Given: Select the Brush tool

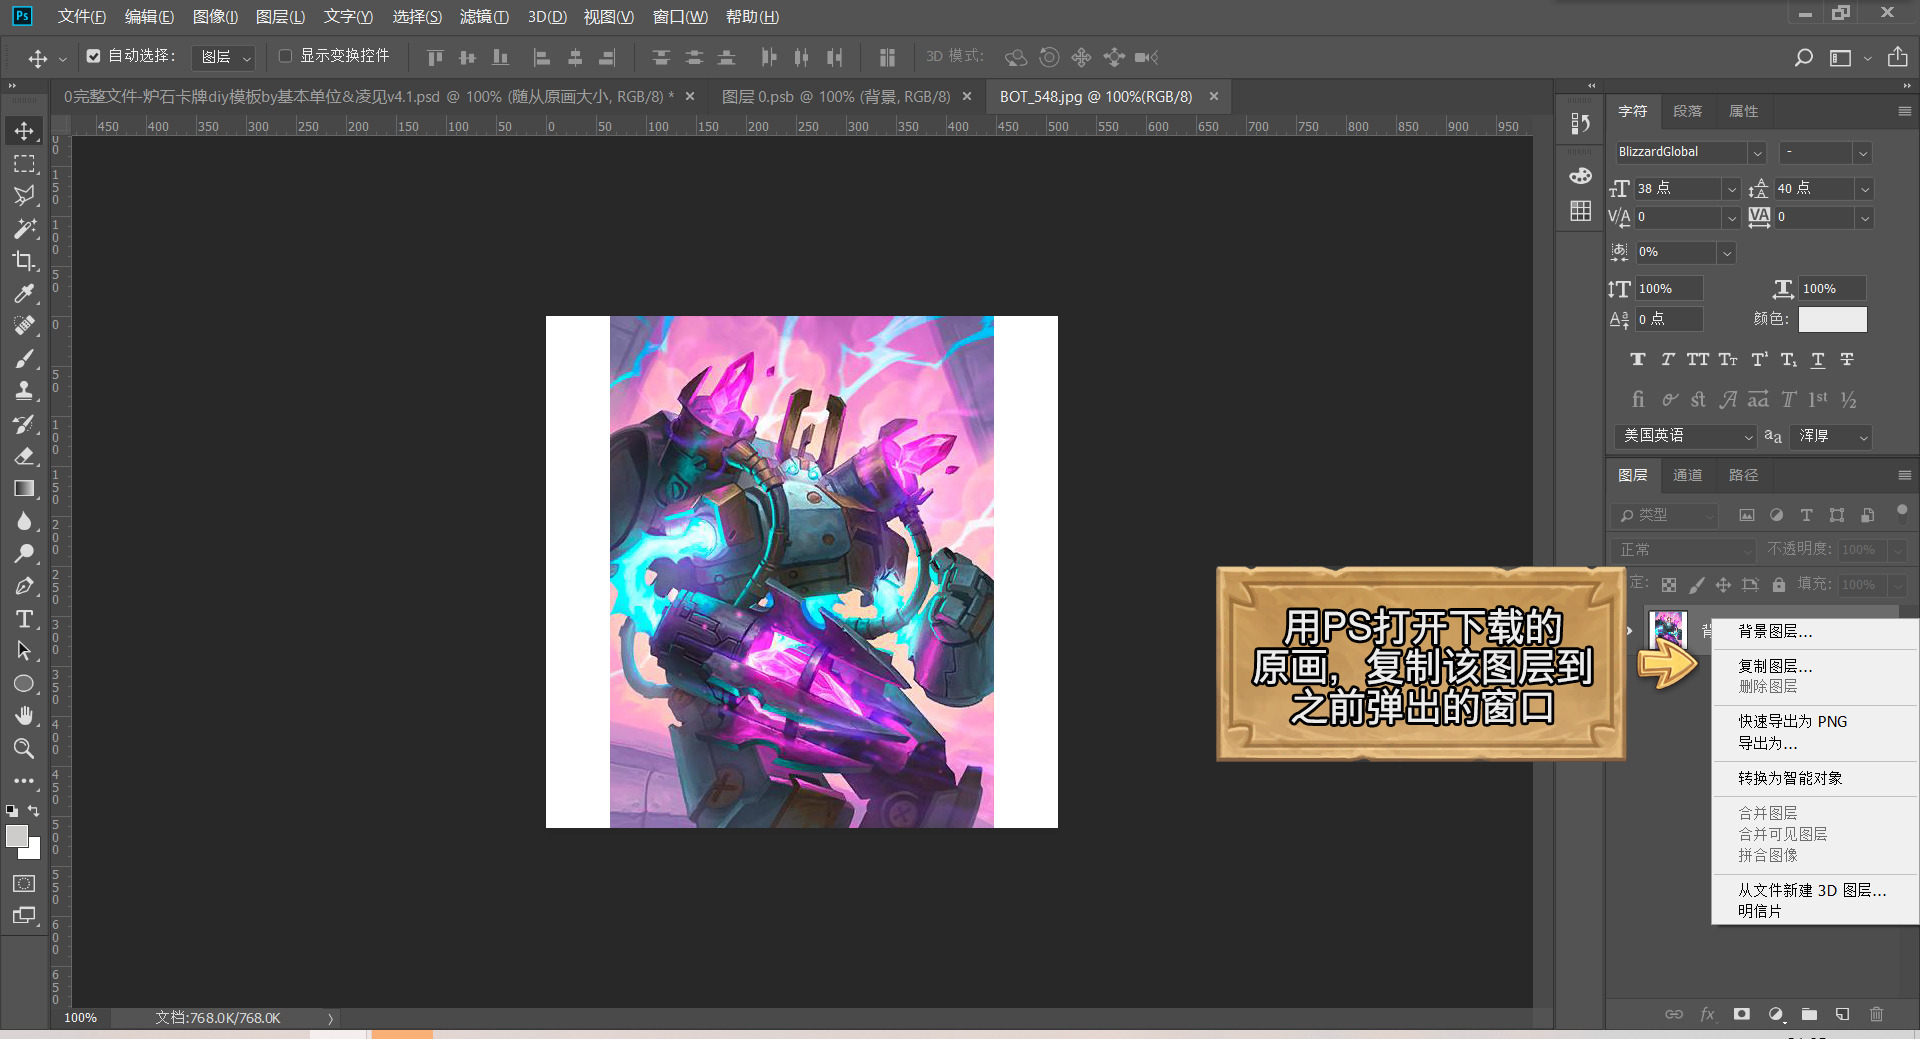Looking at the screenshot, I should [x=24, y=358].
